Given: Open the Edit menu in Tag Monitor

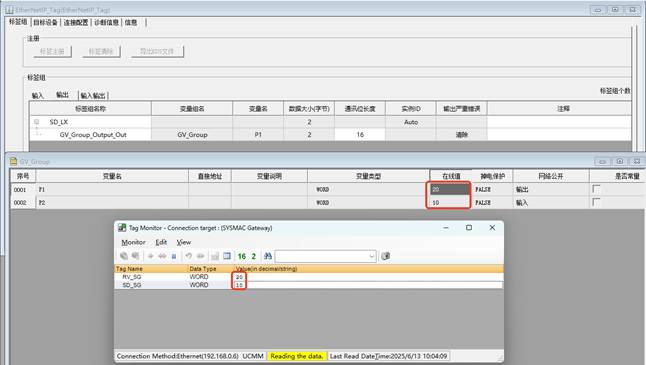Looking at the screenshot, I should pos(161,242).
